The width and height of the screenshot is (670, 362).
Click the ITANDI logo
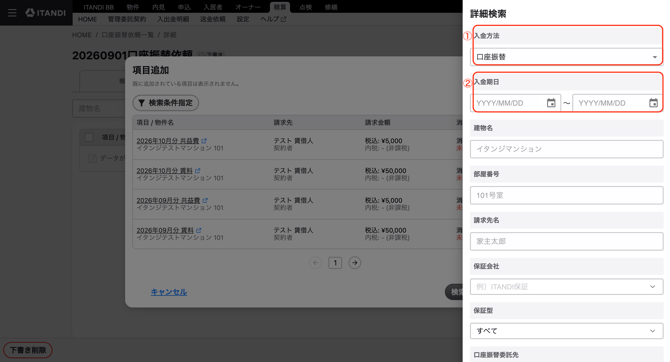pyautogui.click(x=45, y=13)
